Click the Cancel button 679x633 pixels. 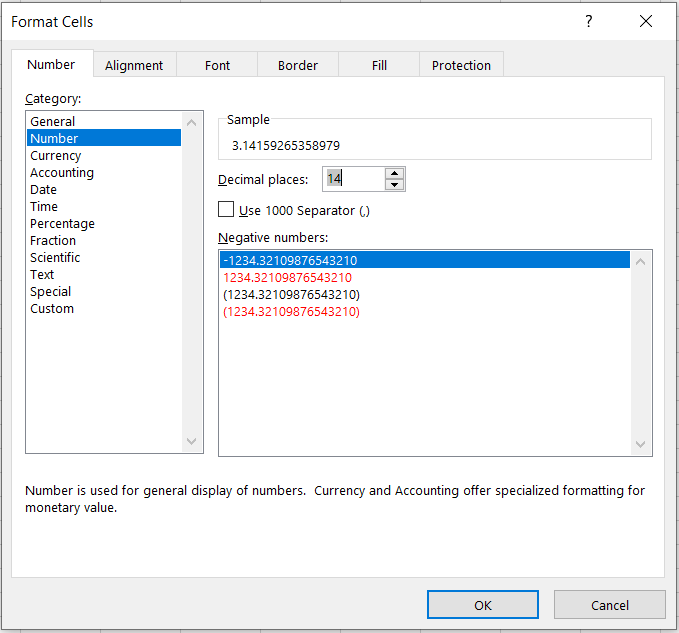609,605
